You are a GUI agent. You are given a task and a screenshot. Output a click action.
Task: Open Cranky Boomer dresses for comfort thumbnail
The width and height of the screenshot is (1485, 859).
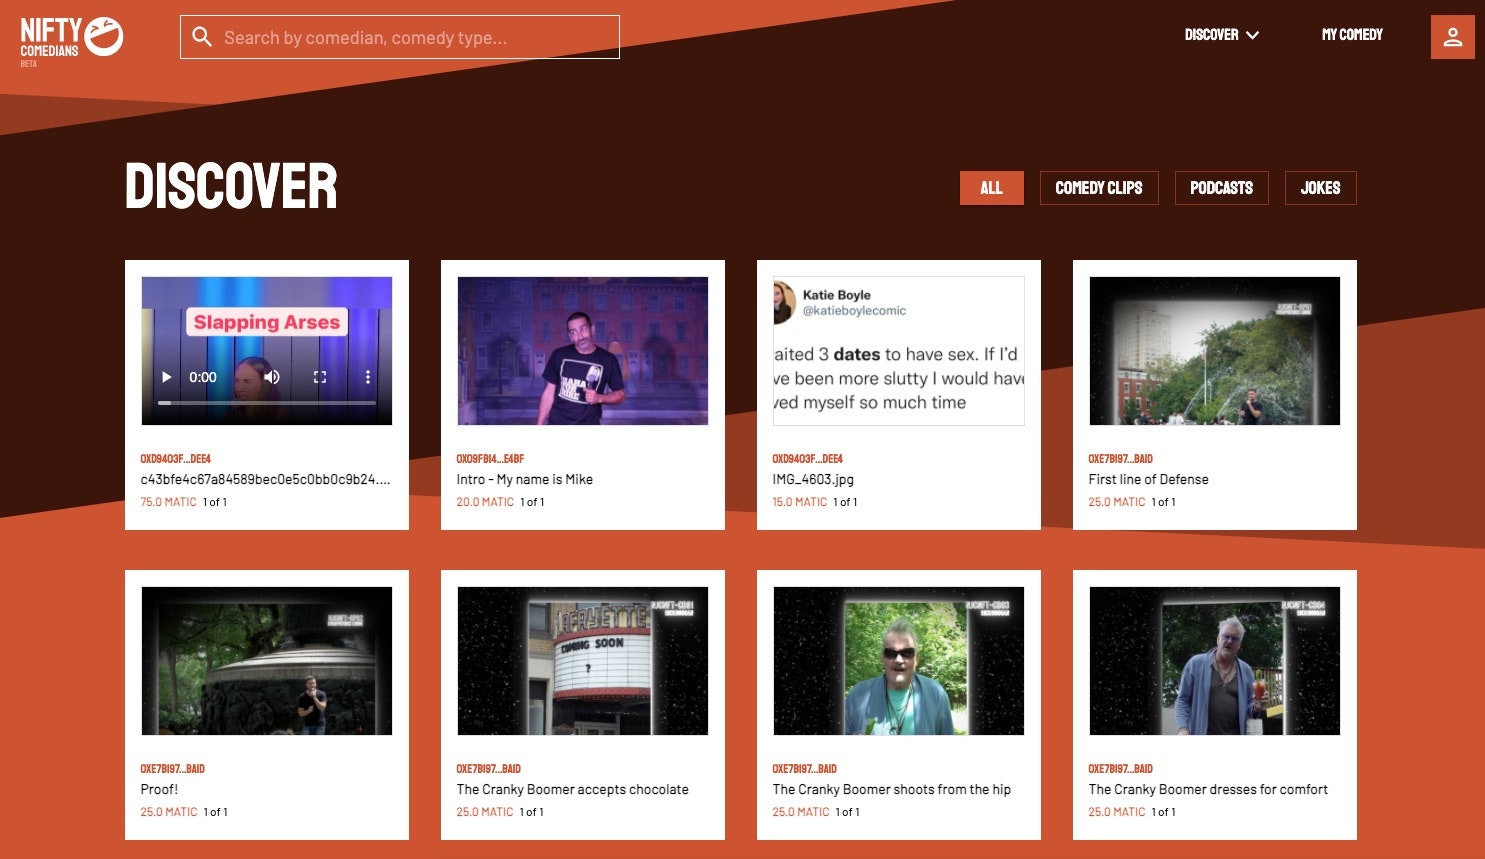[1215, 661]
